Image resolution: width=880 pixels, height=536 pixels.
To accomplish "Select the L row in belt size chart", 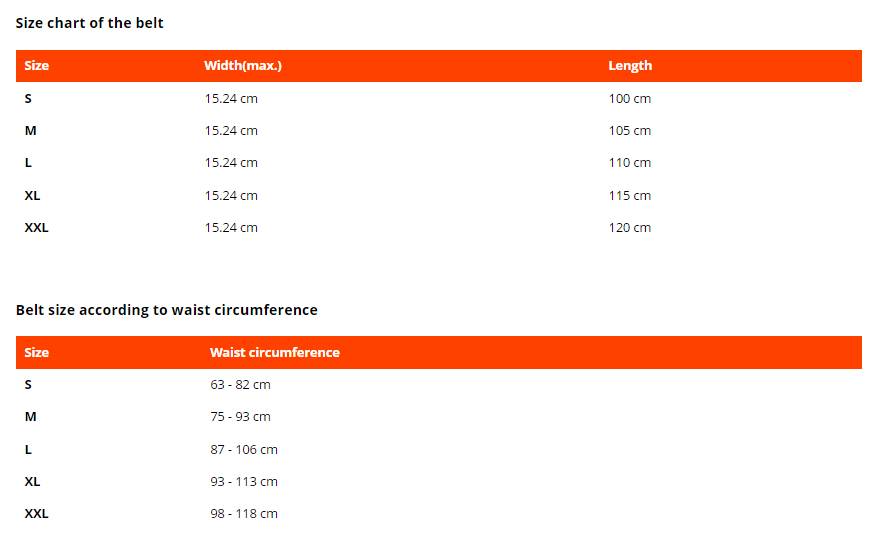I will click(x=29, y=163).
